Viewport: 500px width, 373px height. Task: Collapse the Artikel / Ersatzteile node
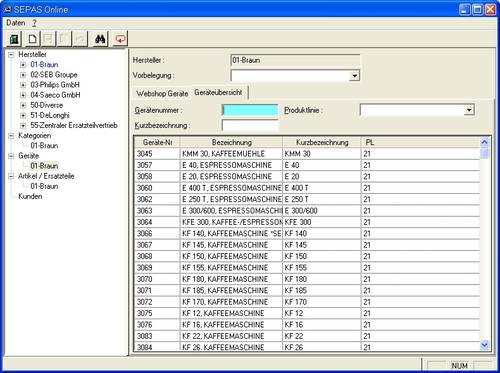[x=11, y=176]
